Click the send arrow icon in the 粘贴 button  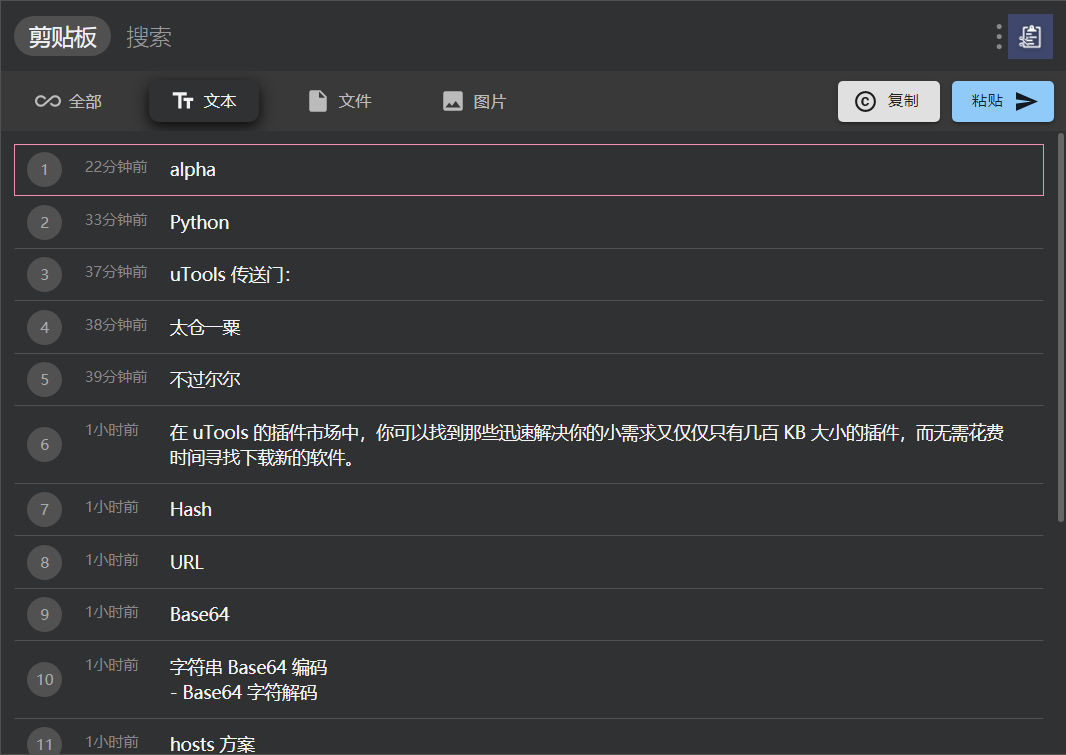pos(1027,101)
